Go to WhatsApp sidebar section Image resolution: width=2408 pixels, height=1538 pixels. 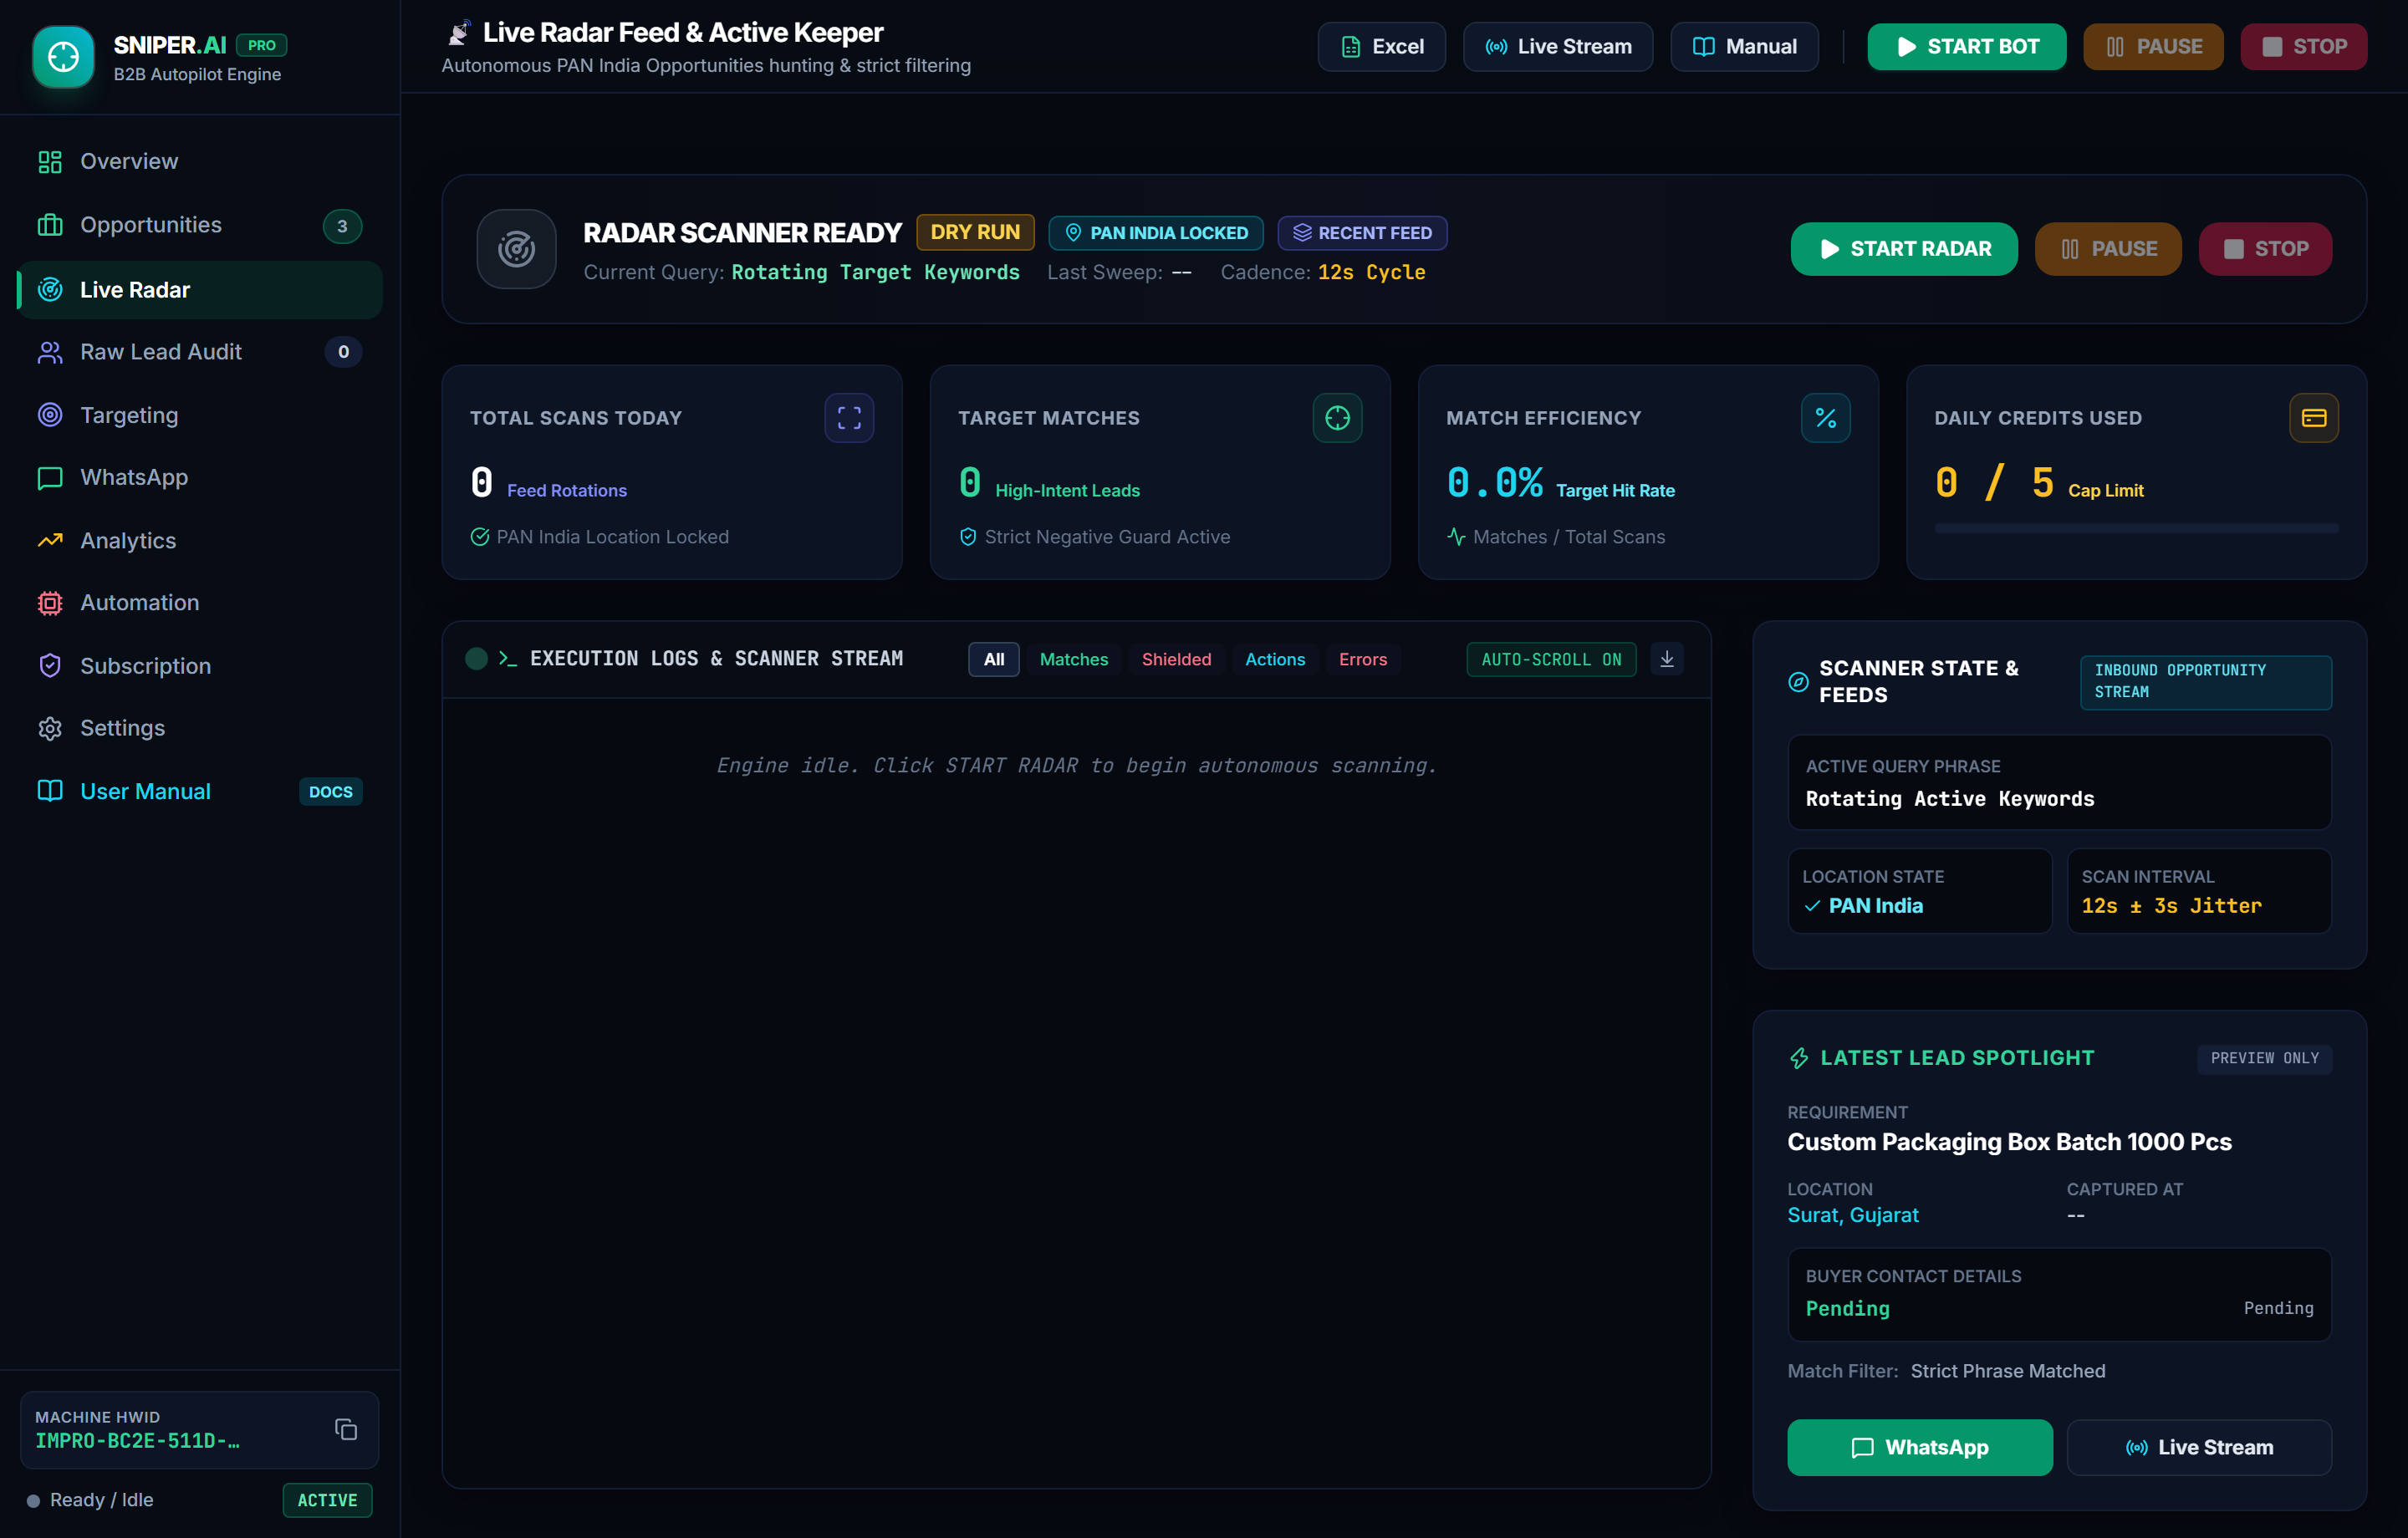point(200,477)
